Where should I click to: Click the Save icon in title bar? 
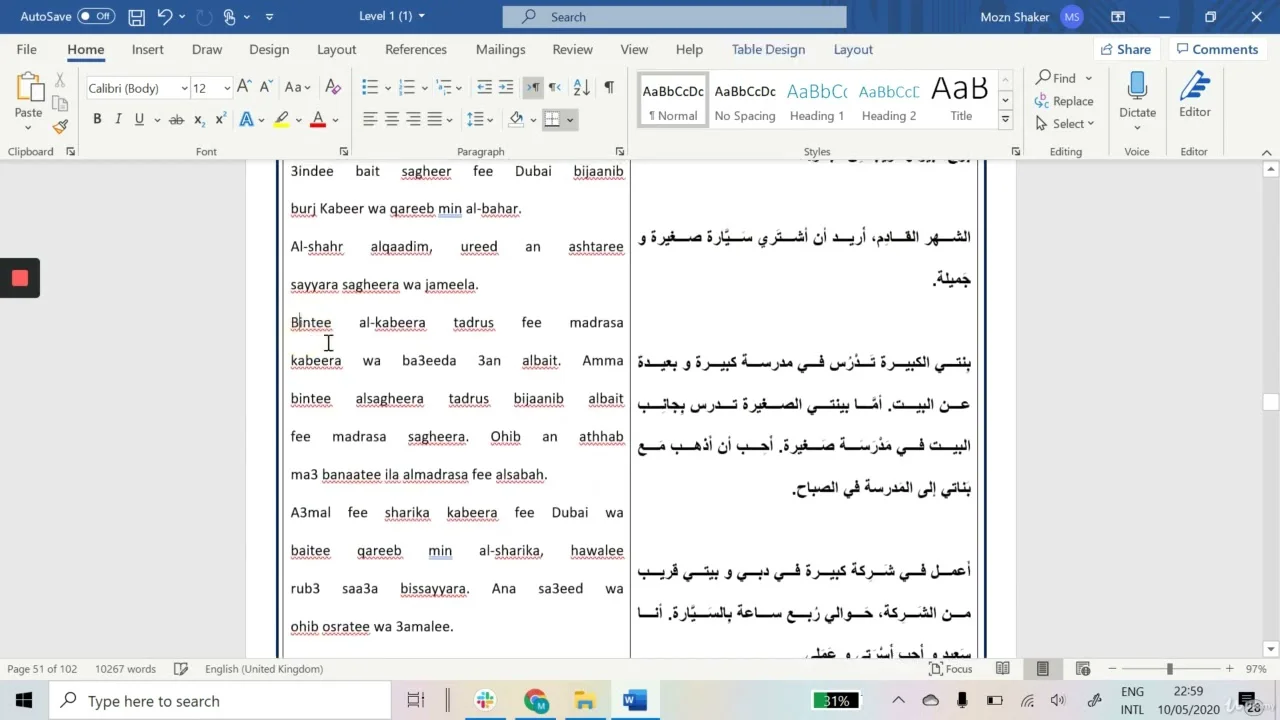coord(137,17)
